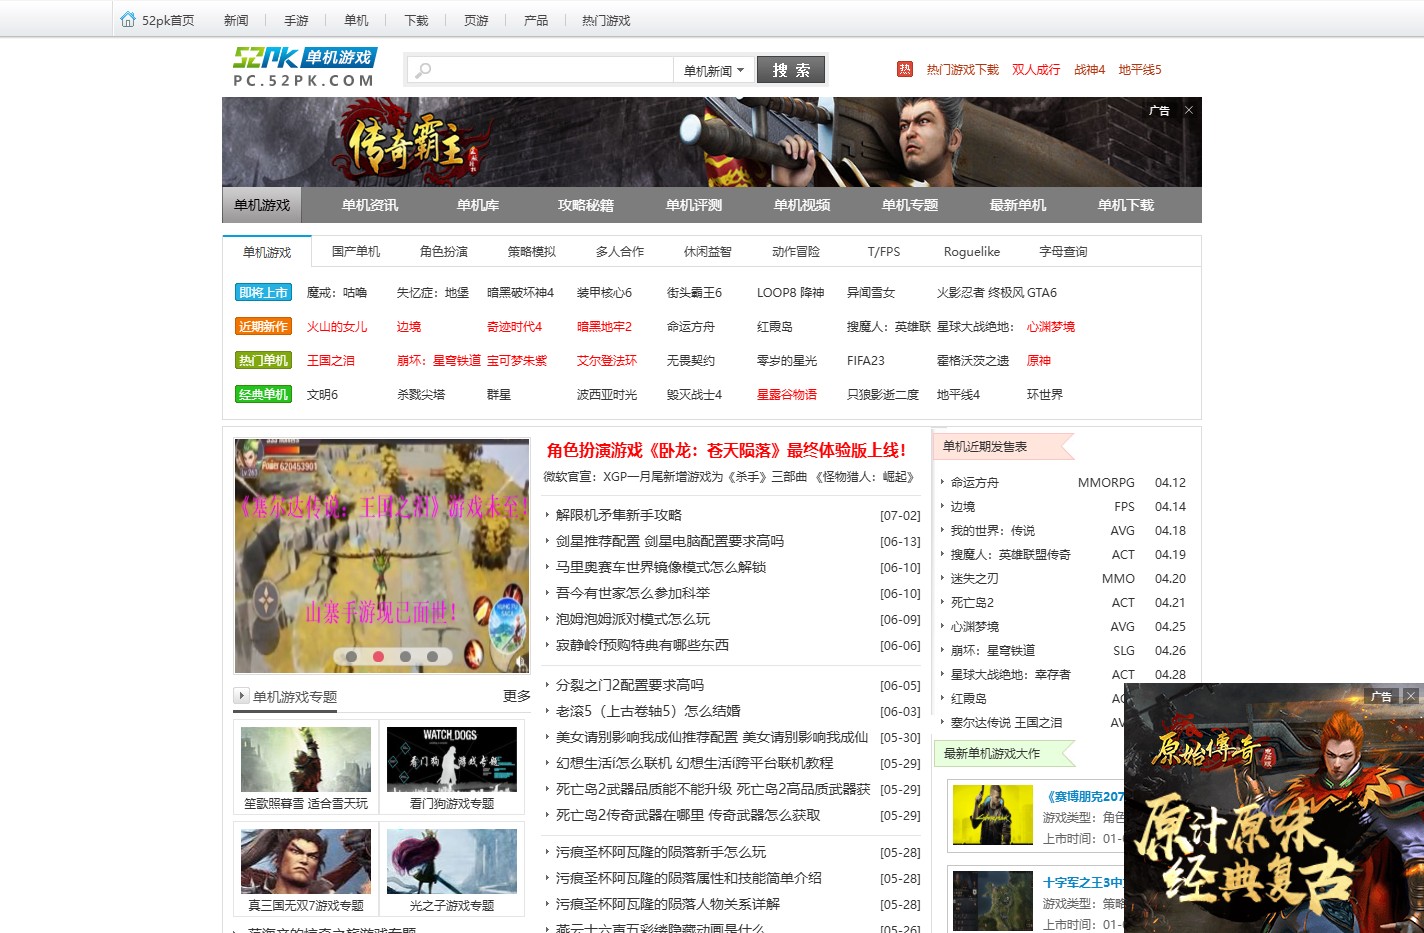Click the red 热 hot icon
1424x933 pixels.
click(905, 69)
